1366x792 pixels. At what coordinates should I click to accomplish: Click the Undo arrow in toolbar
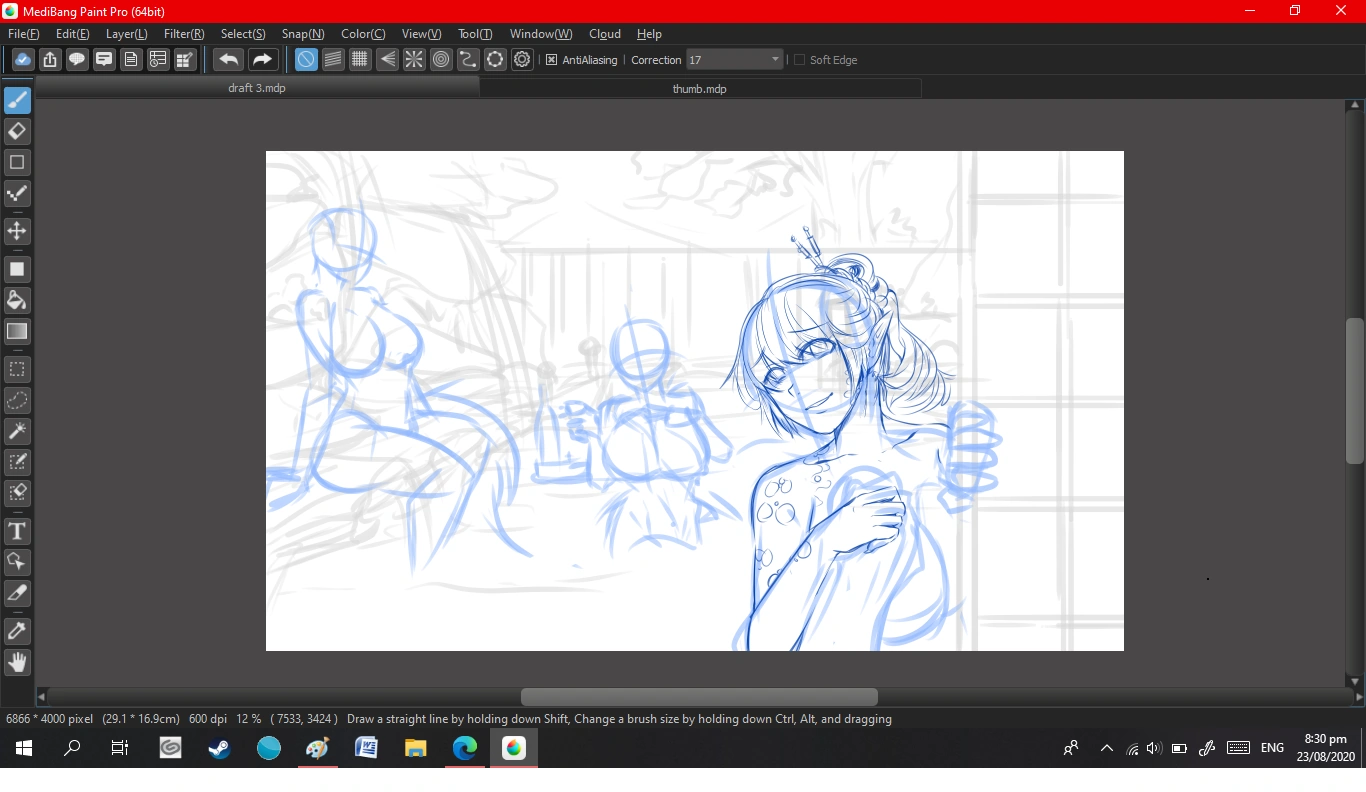click(229, 60)
